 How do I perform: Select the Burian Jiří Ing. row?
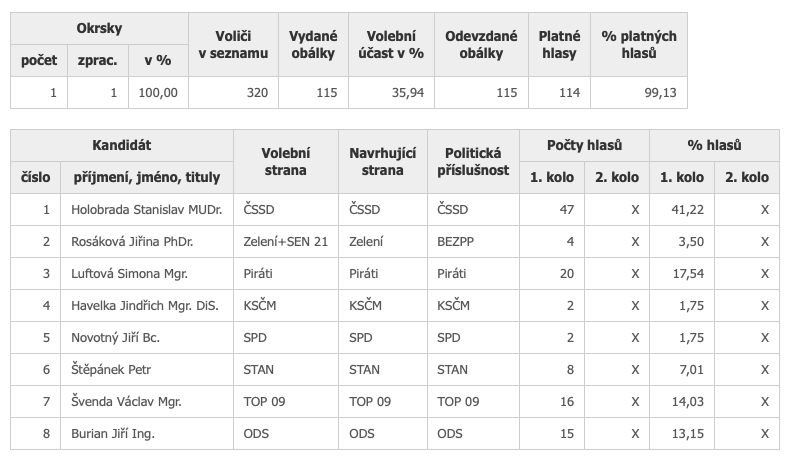(x=113, y=434)
